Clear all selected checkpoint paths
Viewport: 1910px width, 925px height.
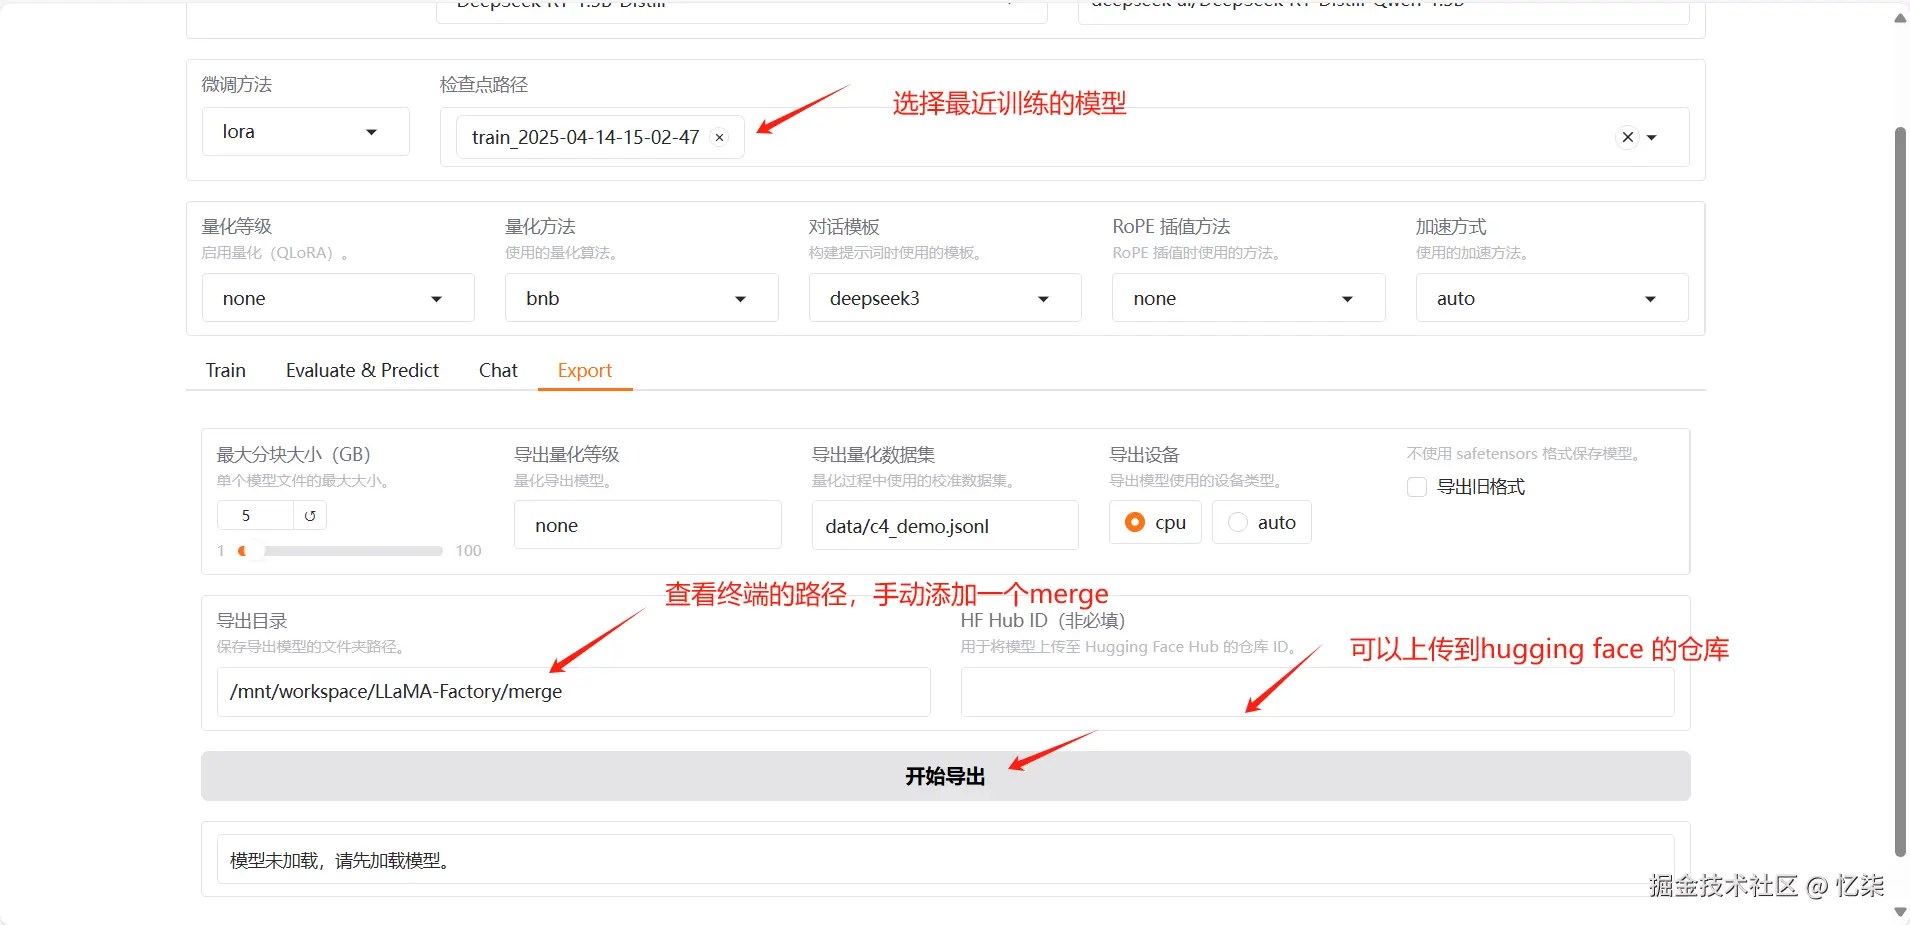point(1628,137)
